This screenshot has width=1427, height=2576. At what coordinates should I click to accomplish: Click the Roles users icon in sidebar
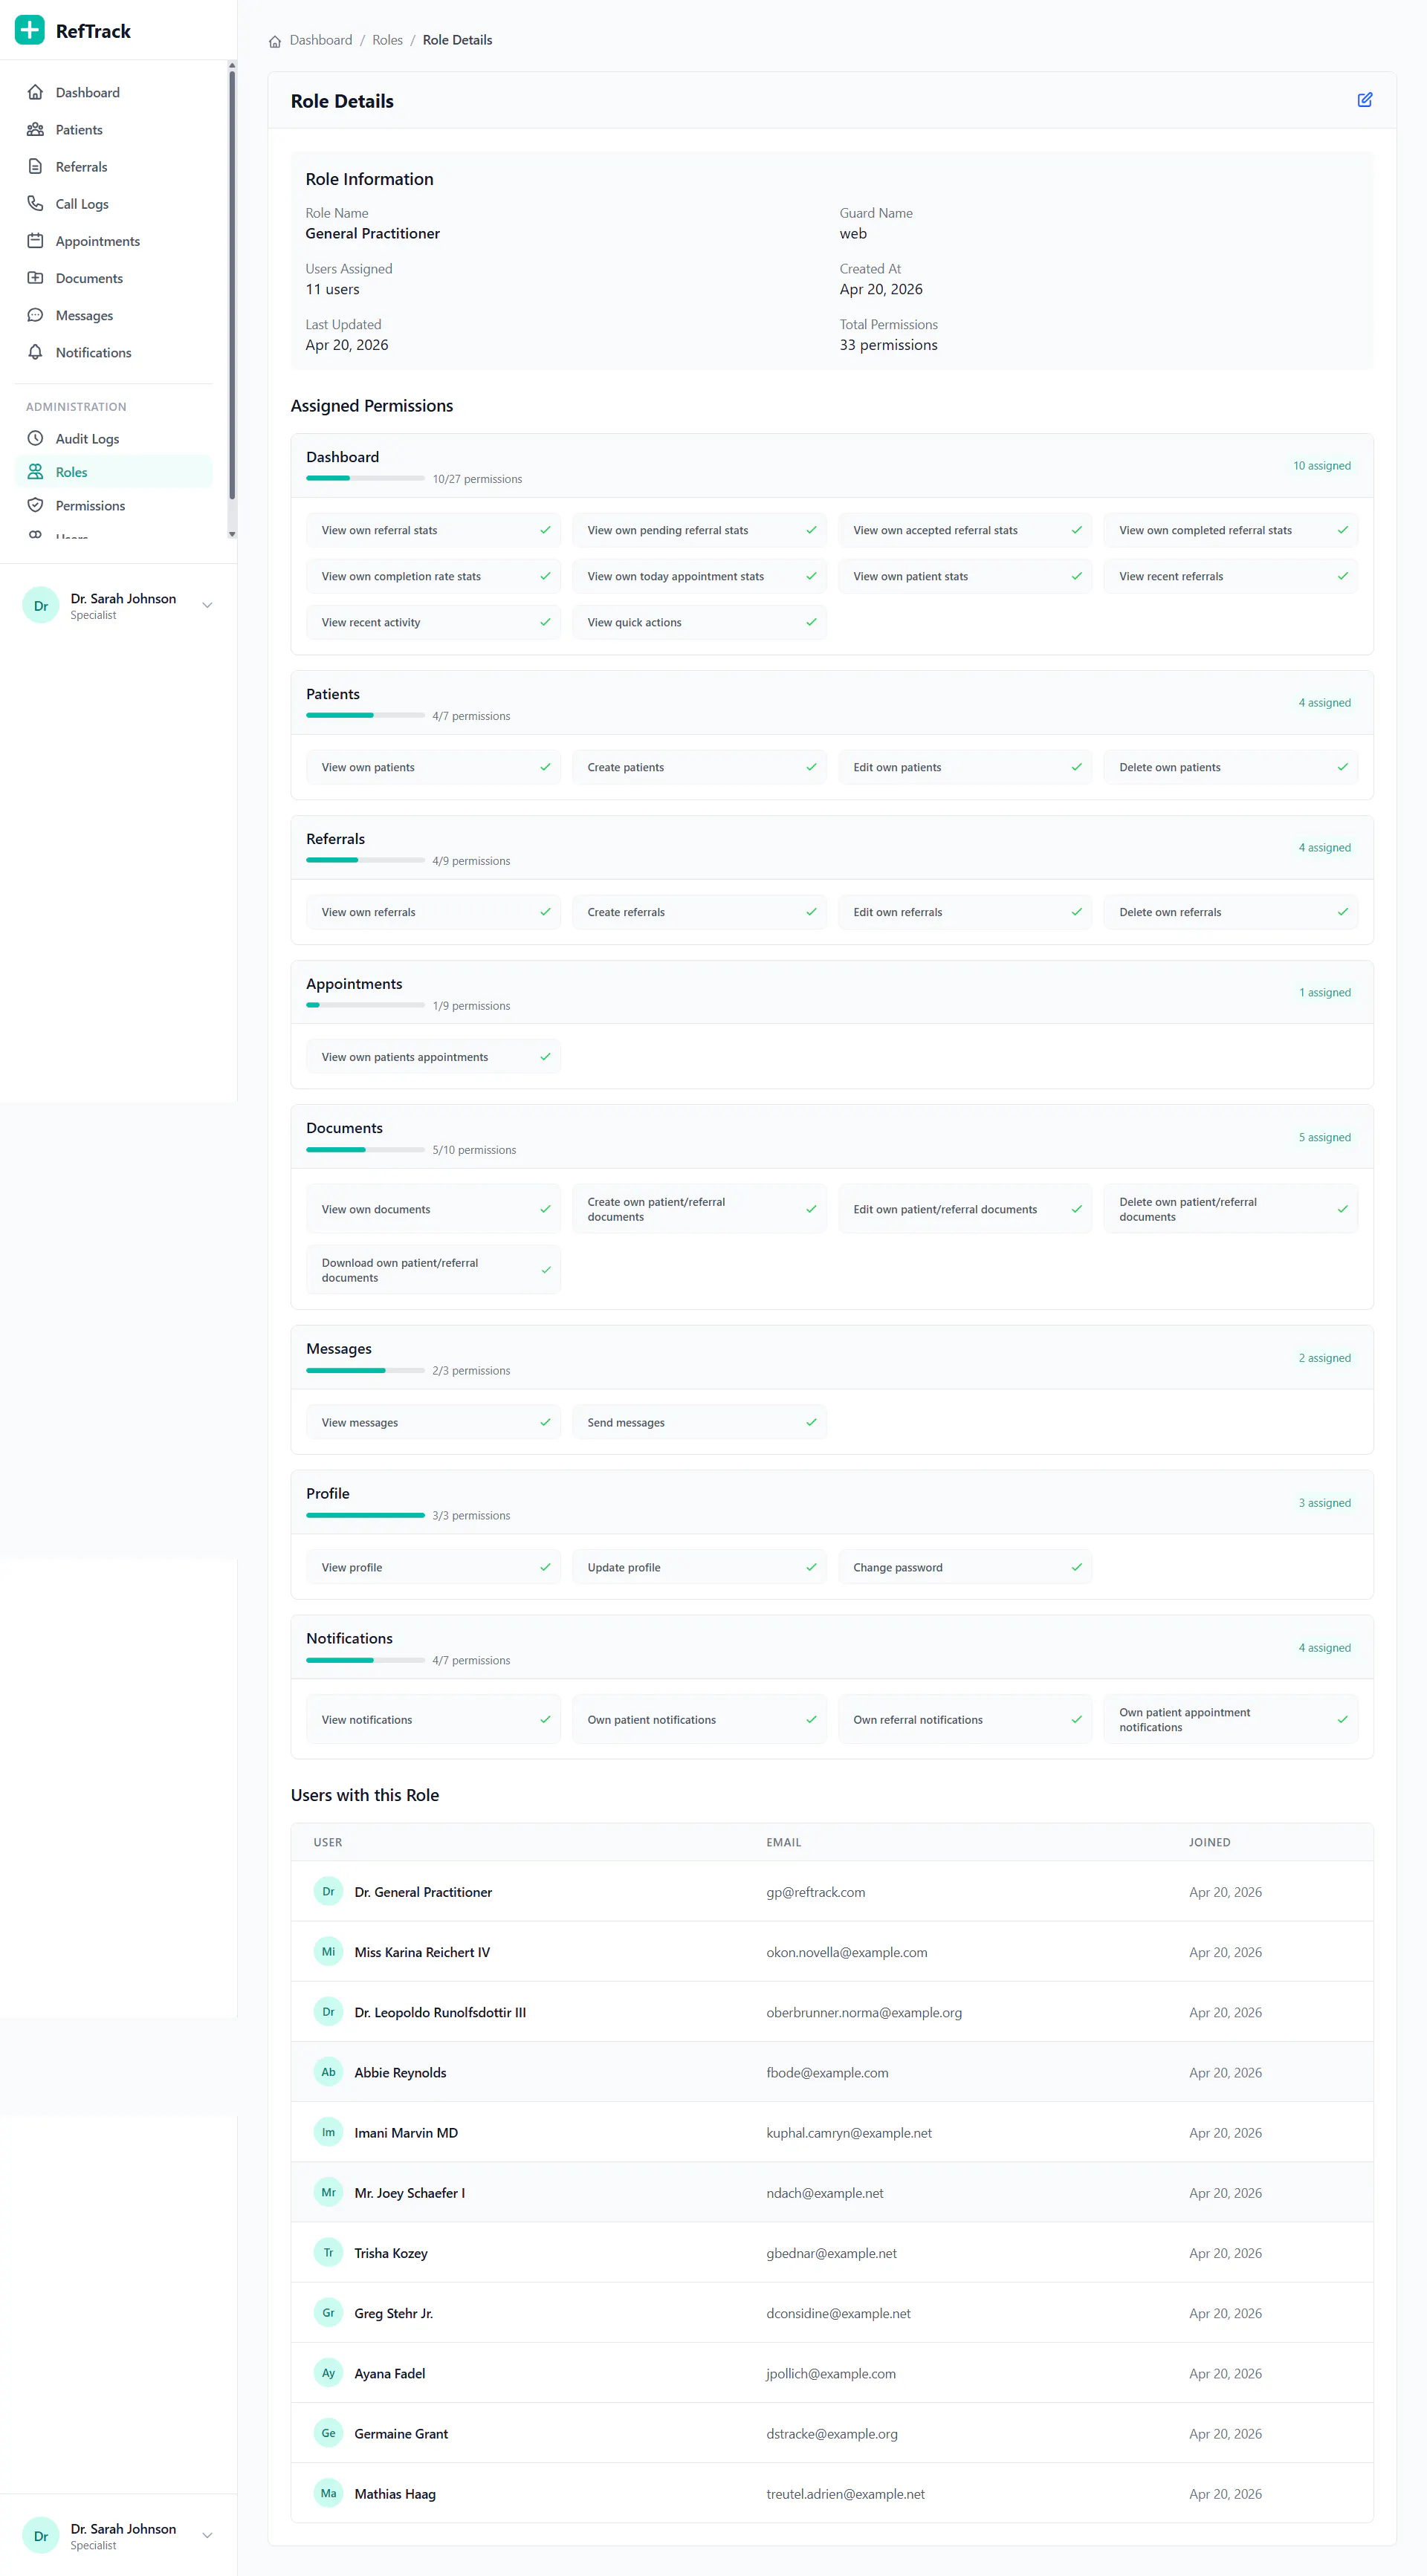(x=35, y=471)
